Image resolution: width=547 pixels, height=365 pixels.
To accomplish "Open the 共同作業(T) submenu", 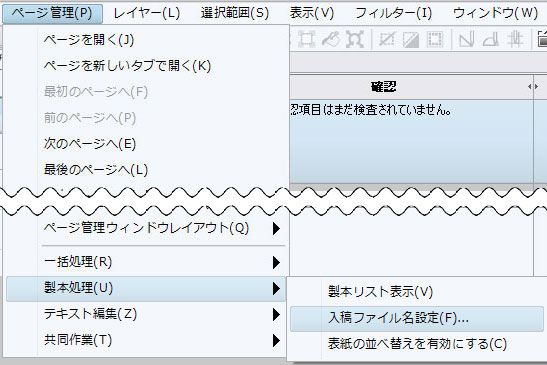I will (146, 340).
